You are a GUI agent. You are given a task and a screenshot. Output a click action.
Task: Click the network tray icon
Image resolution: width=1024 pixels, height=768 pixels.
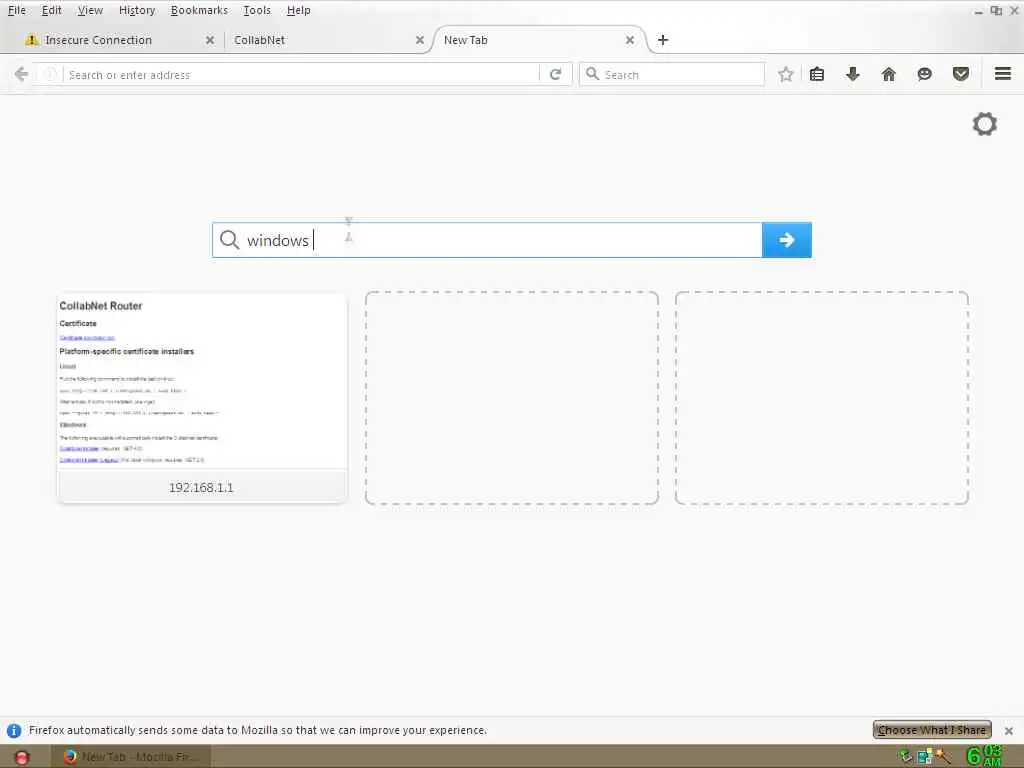[x=924, y=757]
